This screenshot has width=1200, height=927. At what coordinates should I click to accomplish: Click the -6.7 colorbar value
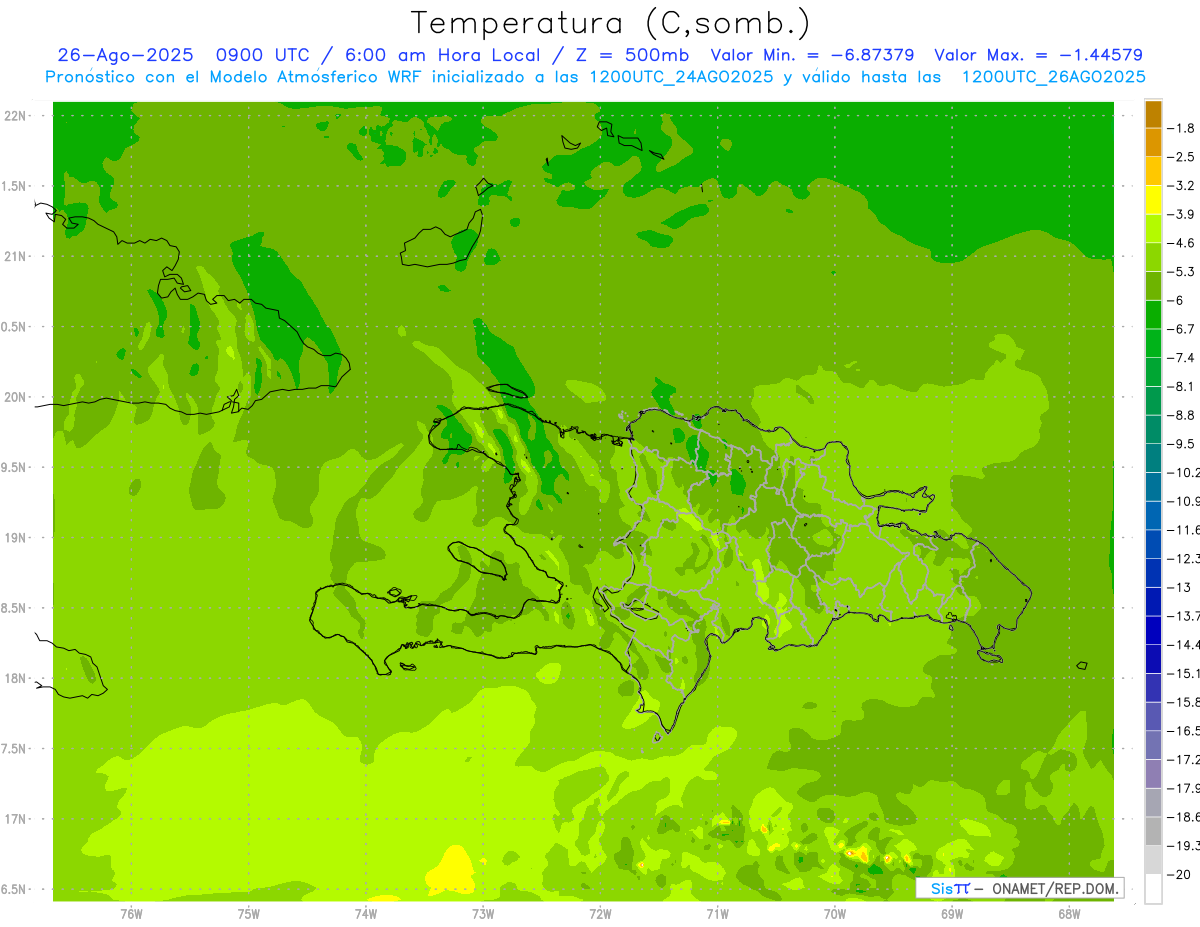click(x=1180, y=328)
